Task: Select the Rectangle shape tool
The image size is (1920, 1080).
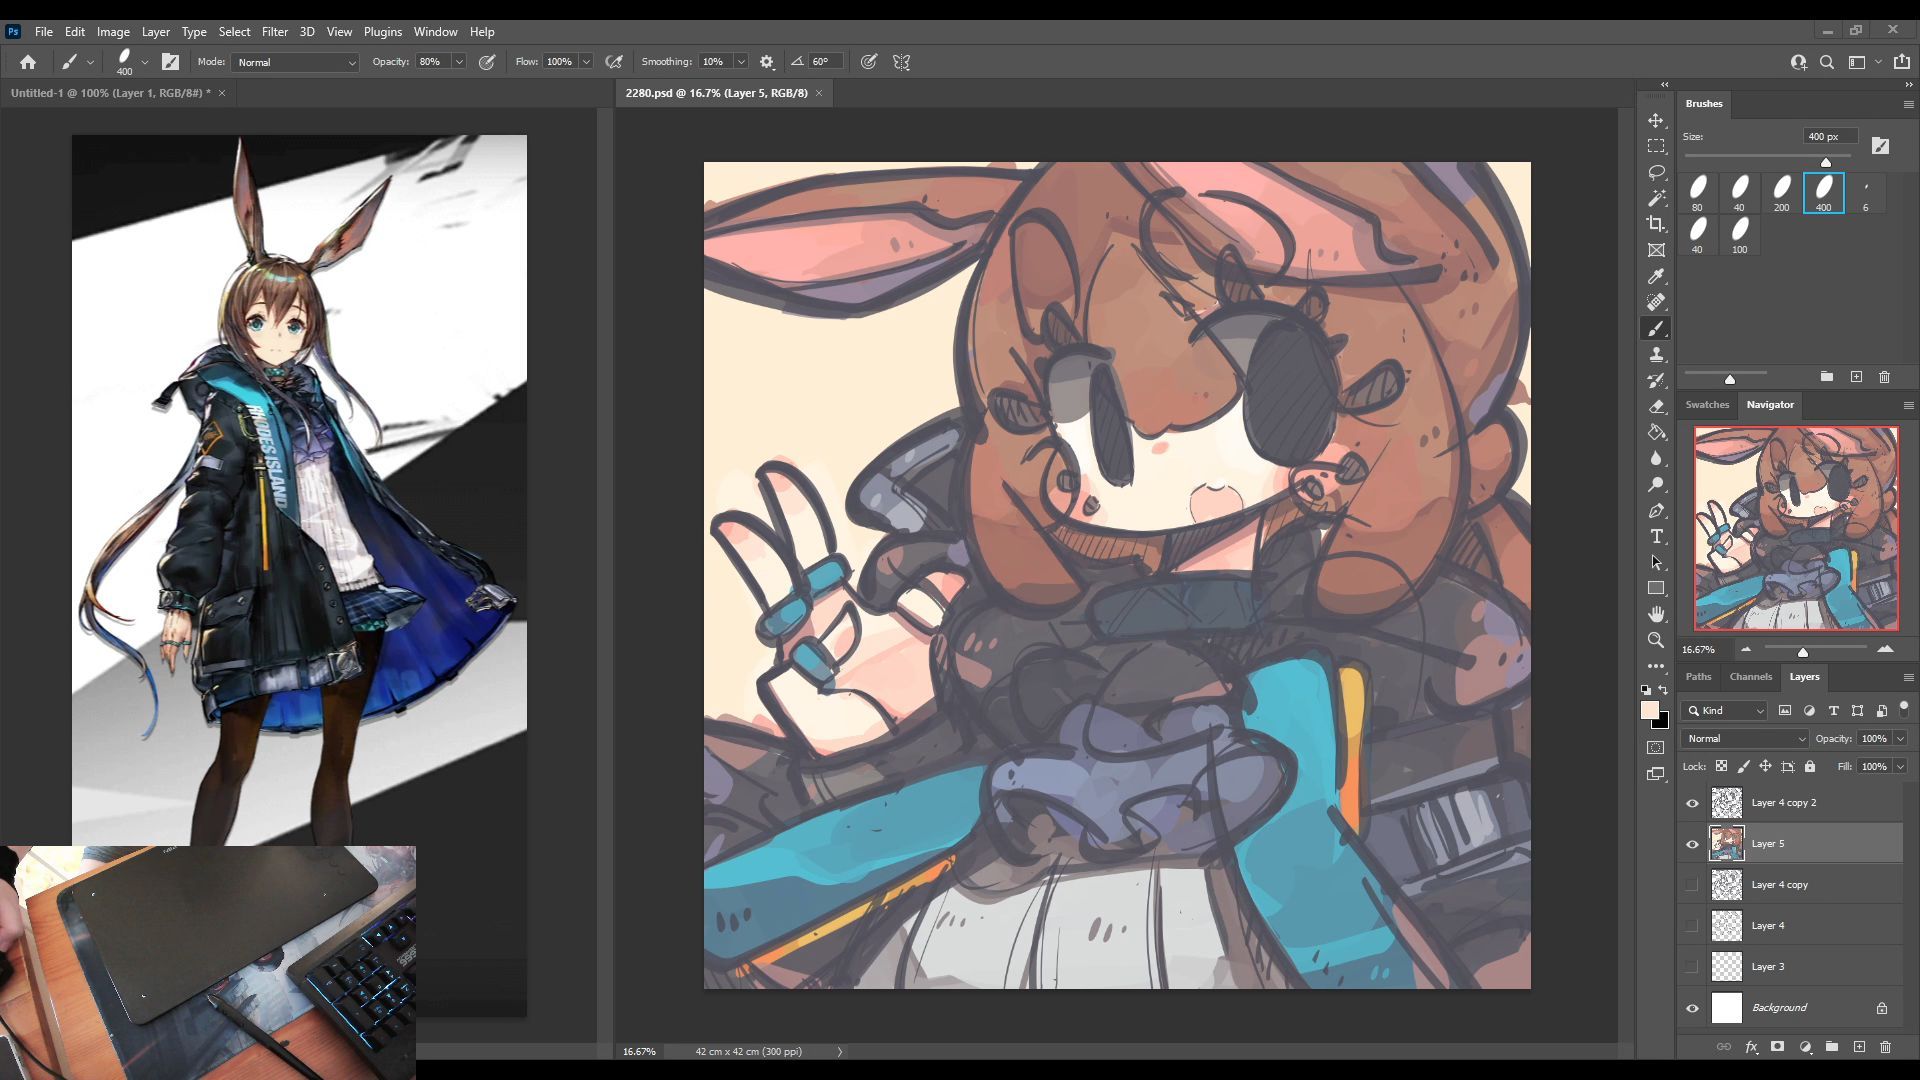Action: pyautogui.click(x=1656, y=589)
